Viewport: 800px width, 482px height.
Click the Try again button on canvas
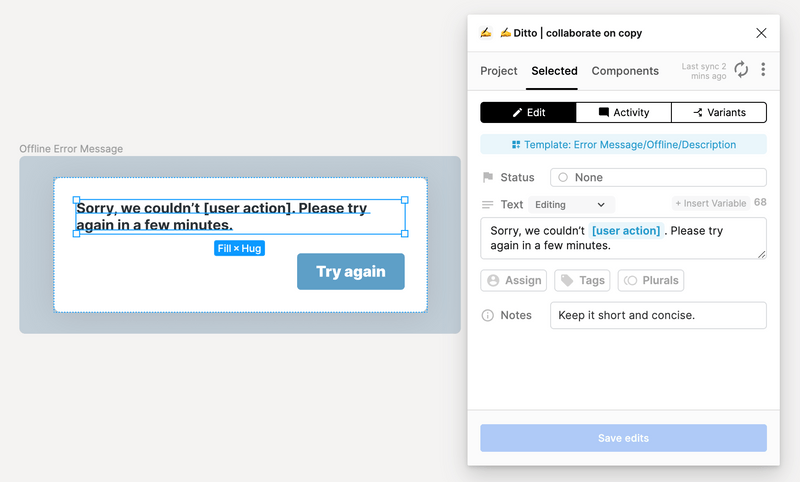(351, 271)
